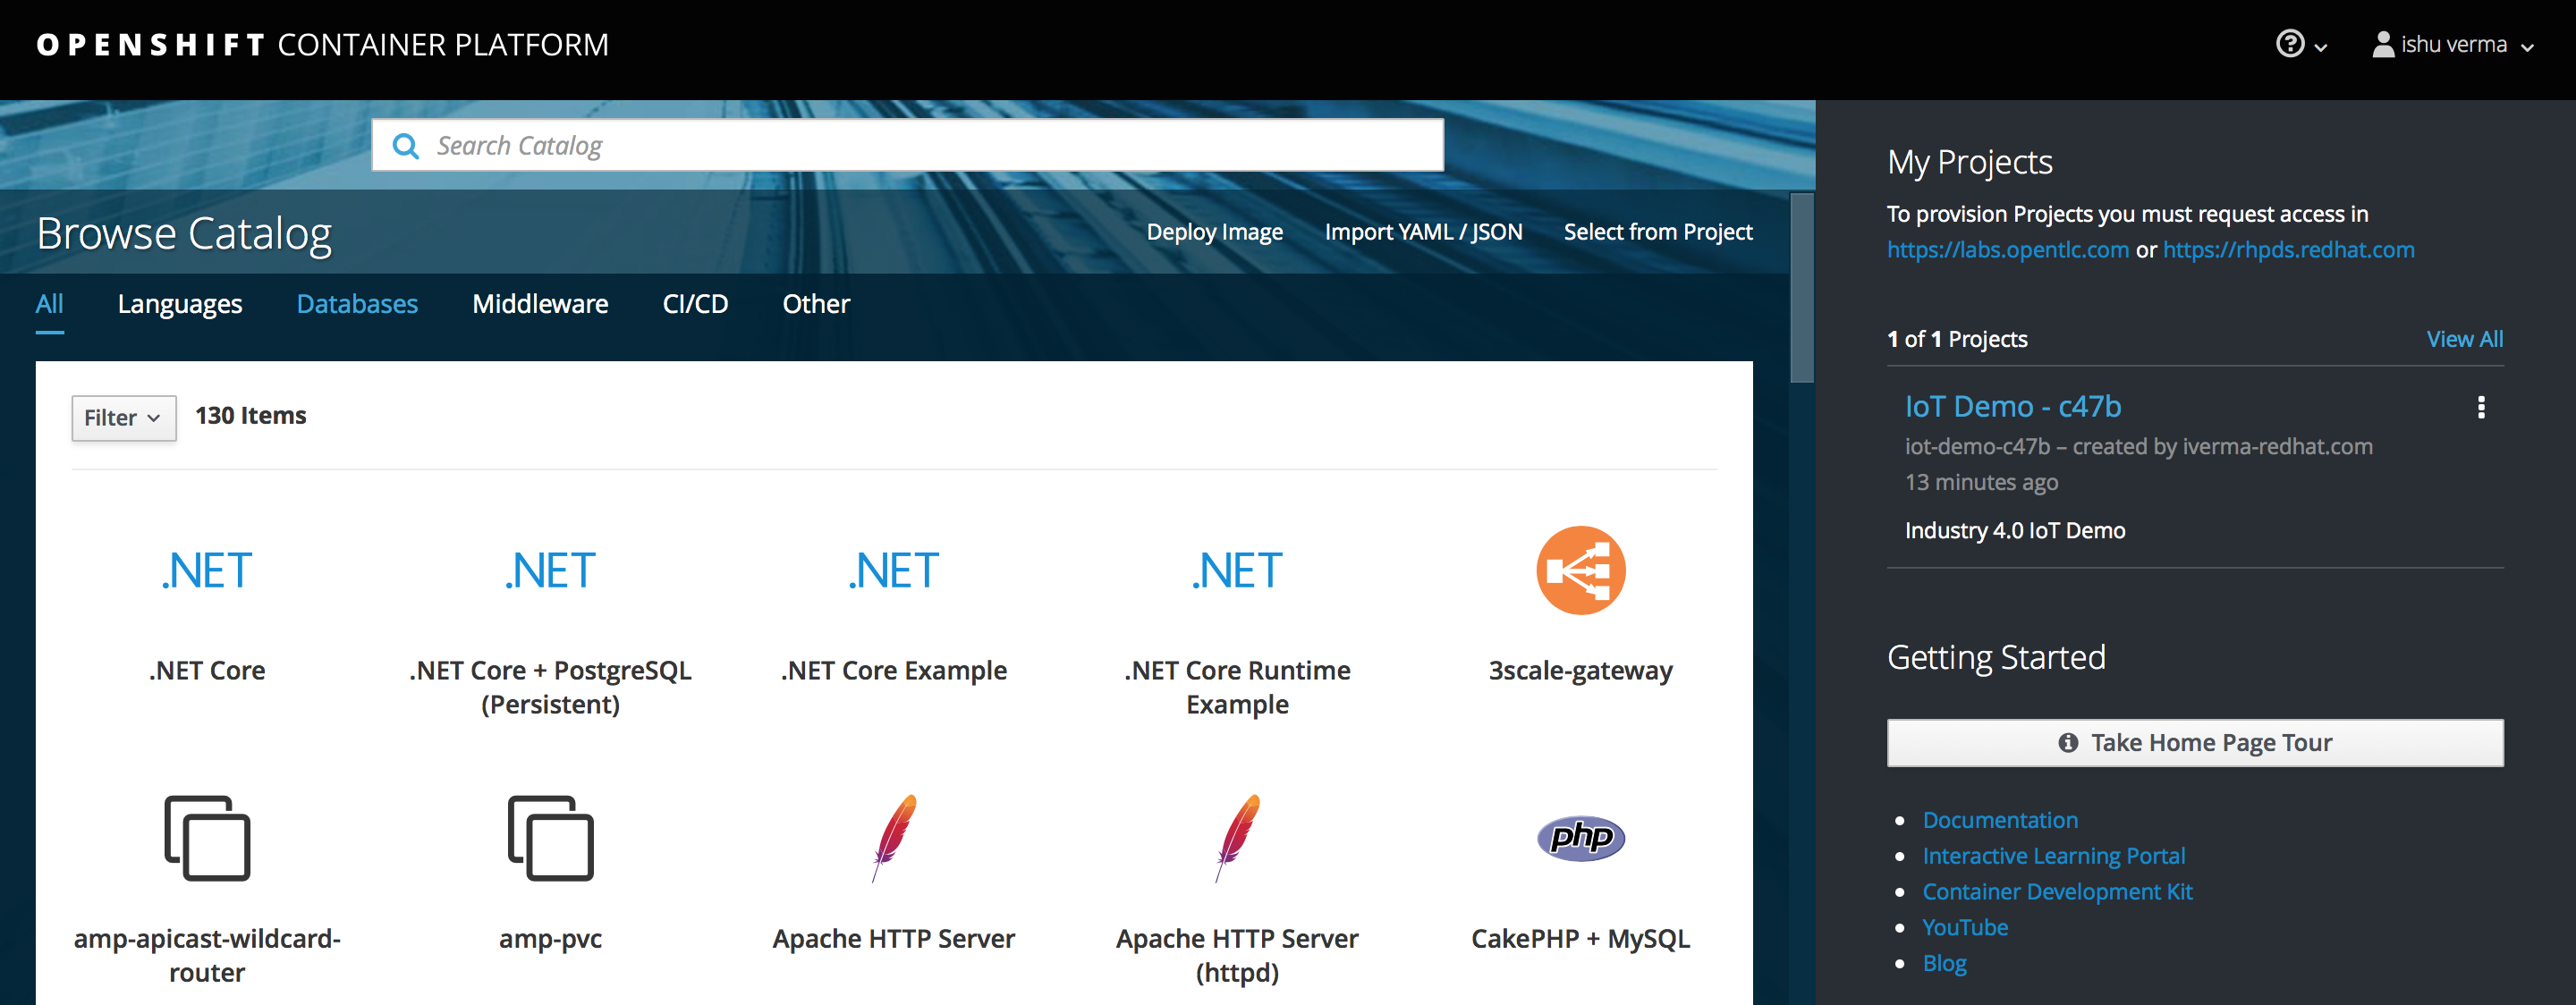Click the ".NET Core Example" label

click(894, 671)
